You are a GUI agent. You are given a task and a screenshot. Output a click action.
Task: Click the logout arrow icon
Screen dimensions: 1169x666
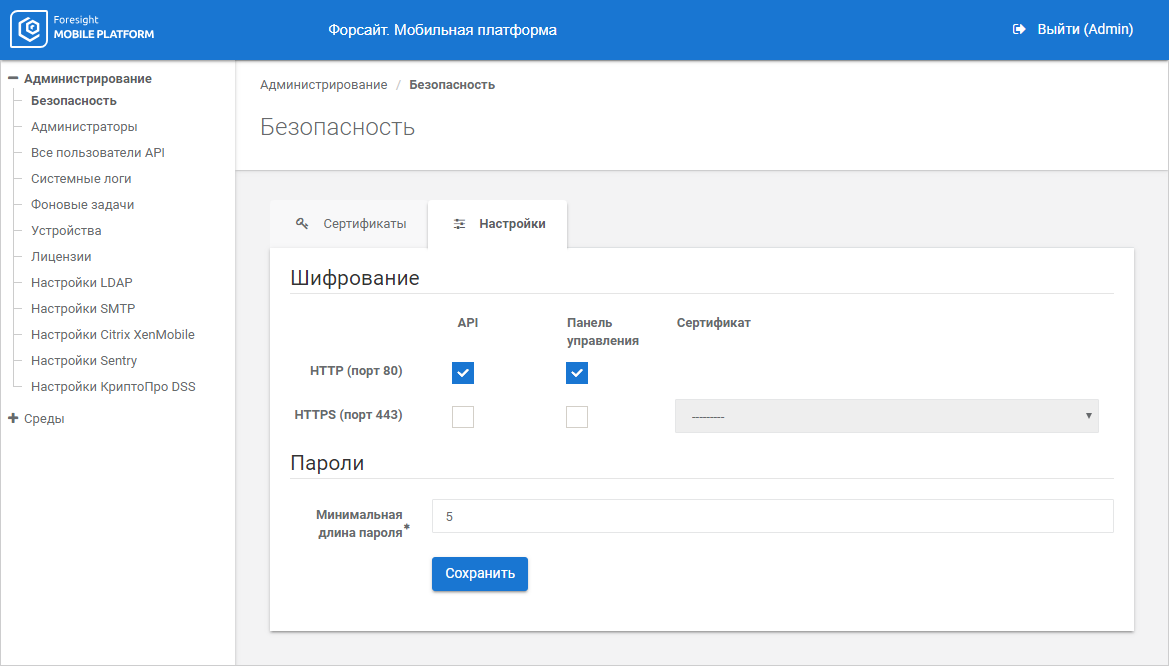pos(1019,30)
